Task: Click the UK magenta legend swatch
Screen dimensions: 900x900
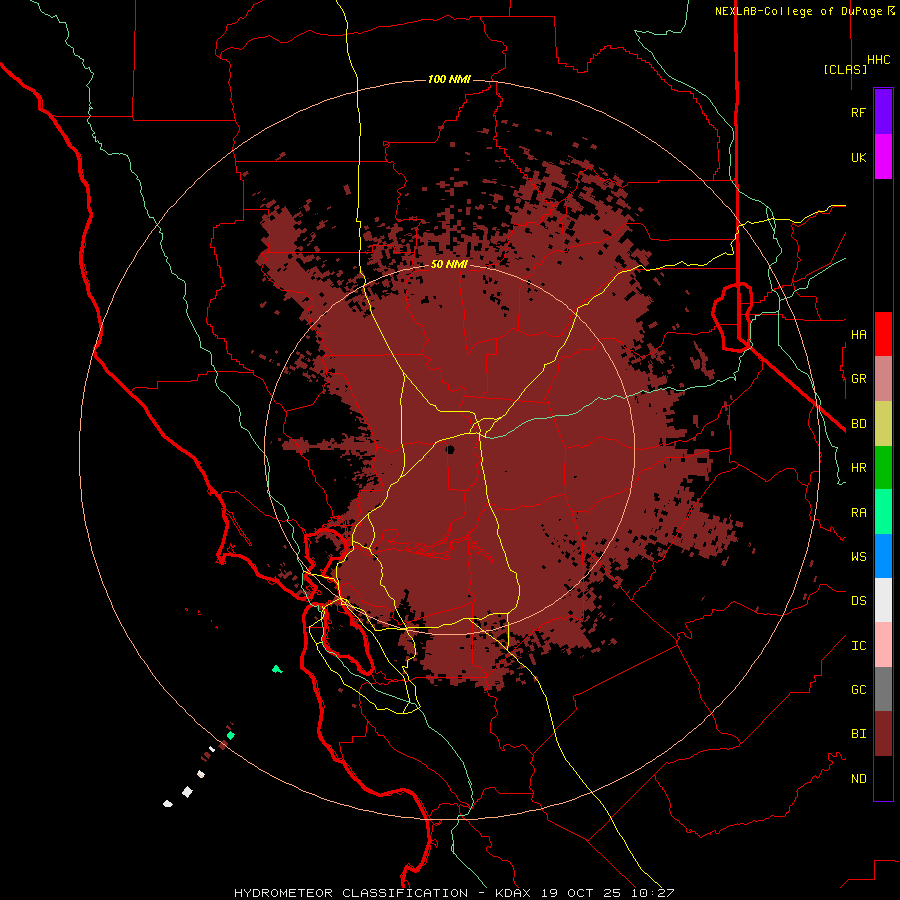Action: point(883,157)
